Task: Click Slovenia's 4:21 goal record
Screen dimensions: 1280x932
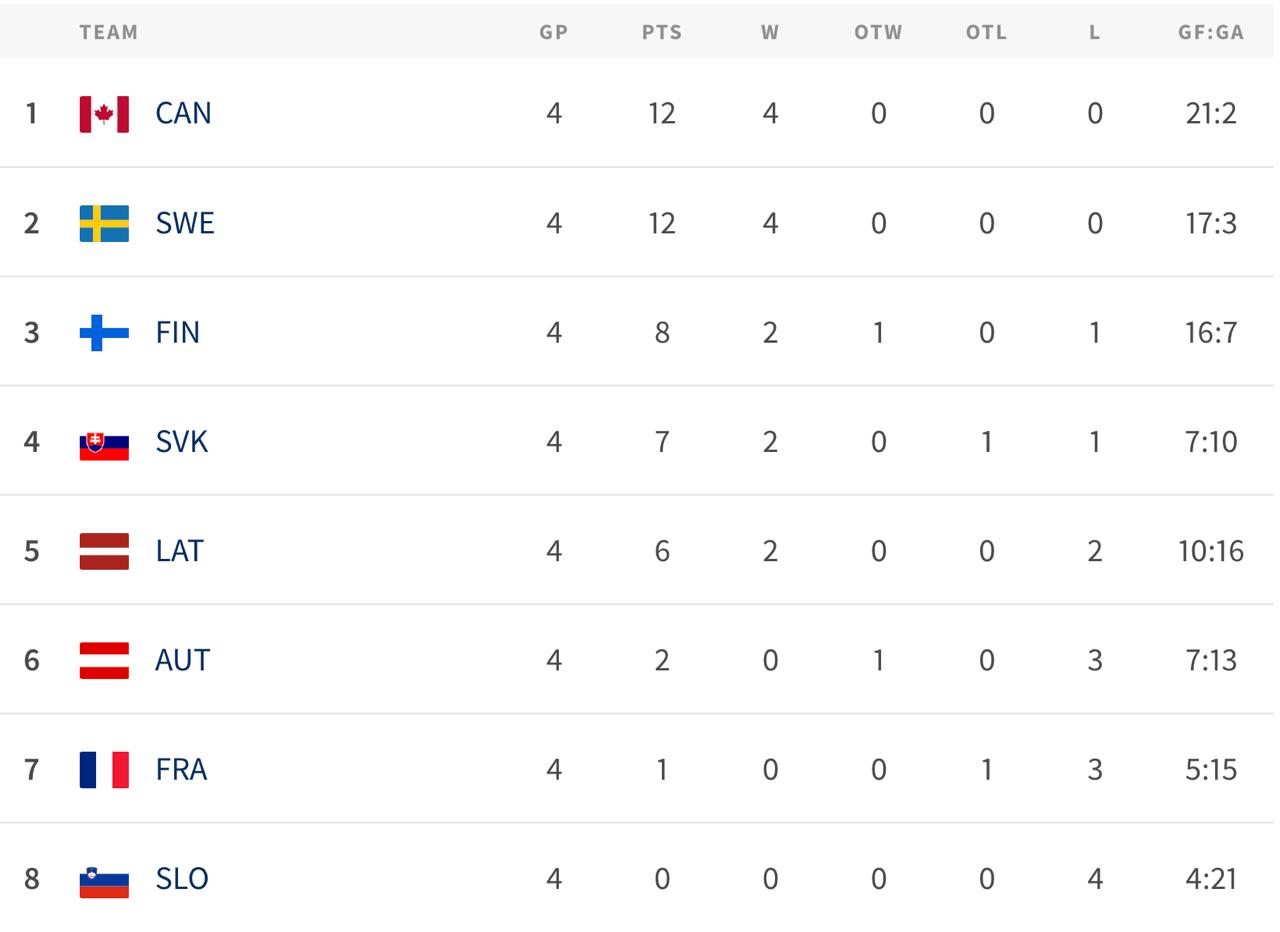Action: click(1210, 879)
